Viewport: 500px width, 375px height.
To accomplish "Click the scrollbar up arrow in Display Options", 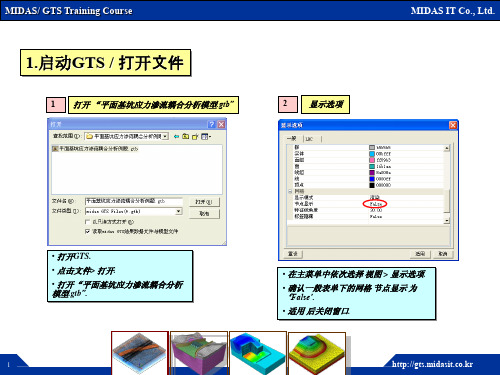I will pyautogui.click(x=447, y=148).
